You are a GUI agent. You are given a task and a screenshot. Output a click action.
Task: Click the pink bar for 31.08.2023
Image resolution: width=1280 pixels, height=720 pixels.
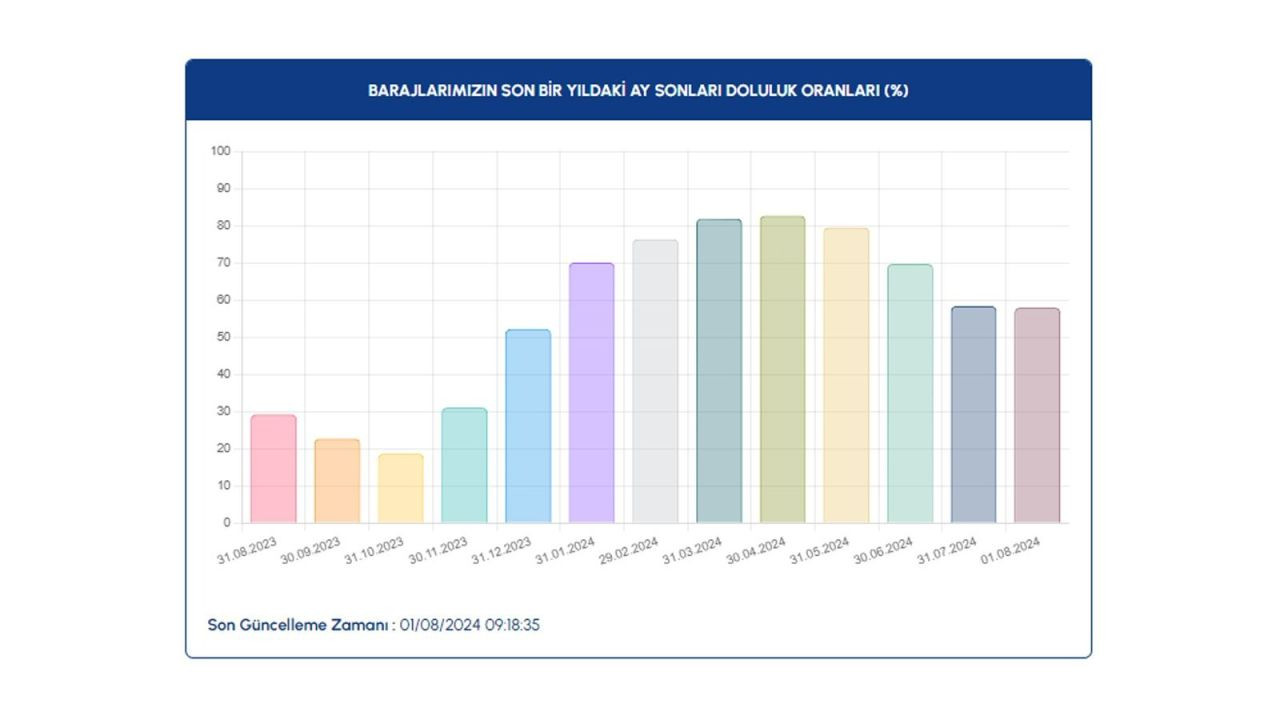coord(273,469)
